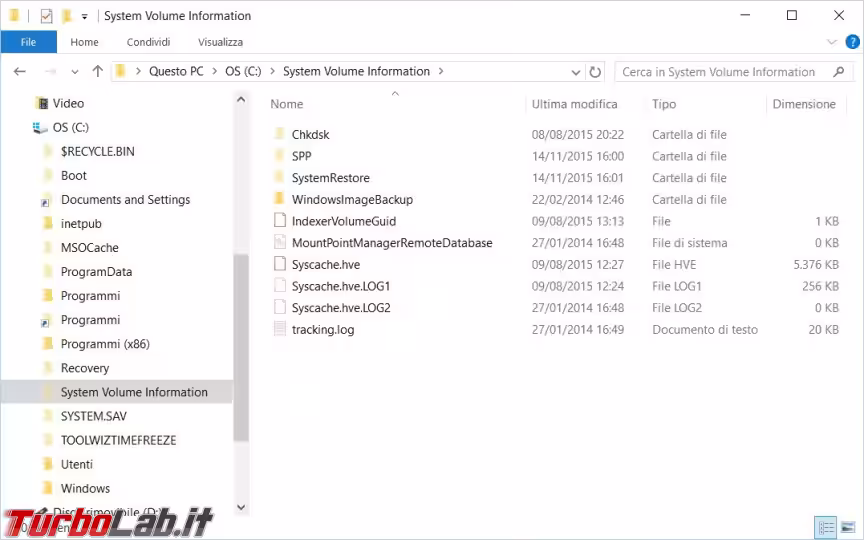Sort by the Nome column header
The width and height of the screenshot is (864, 540).
287,104
